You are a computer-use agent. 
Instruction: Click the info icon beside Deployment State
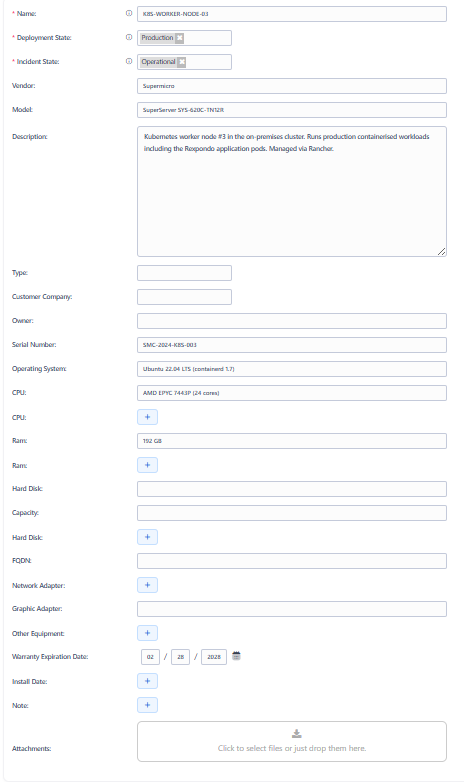129,37
